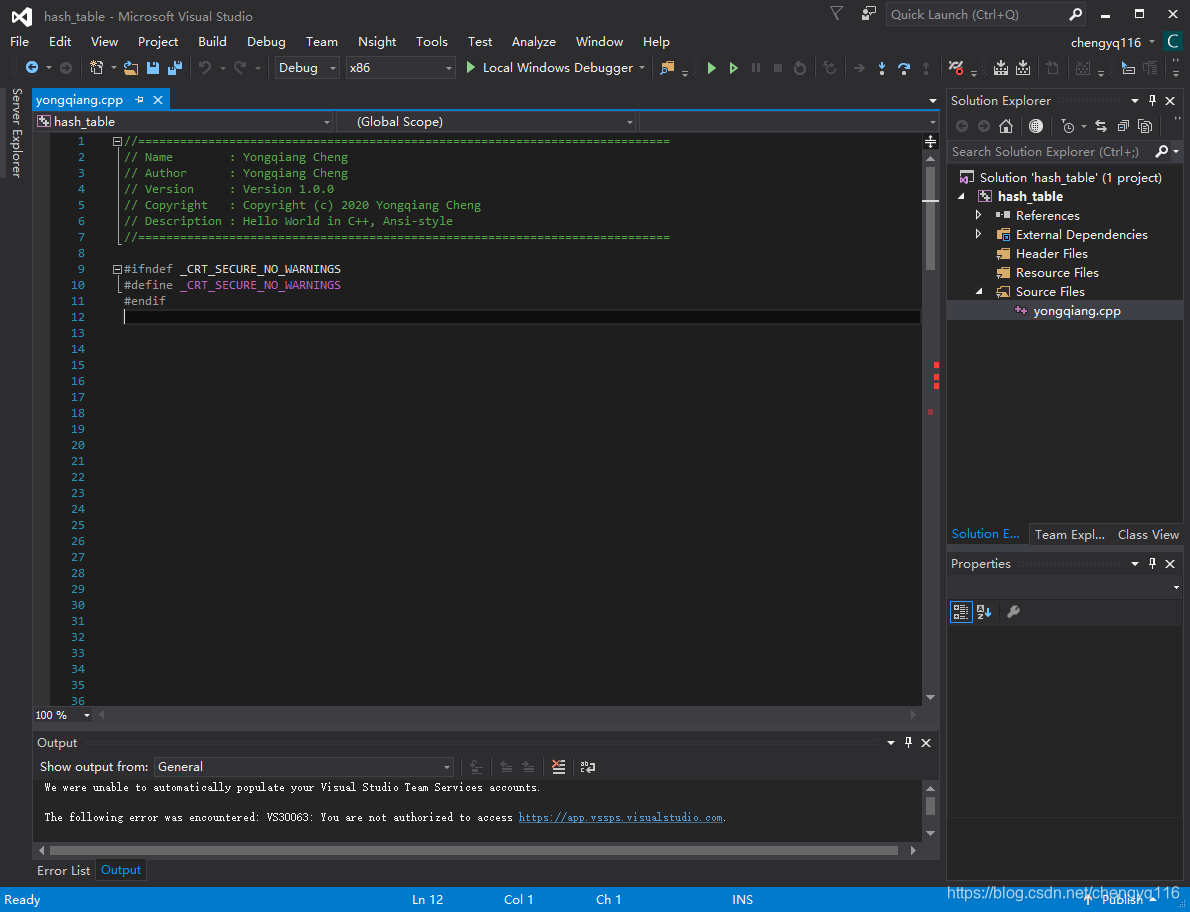Toggle auto-hide pin on Output panel
Image resolution: width=1190 pixels, height=912 pixels.
(908, 742)
